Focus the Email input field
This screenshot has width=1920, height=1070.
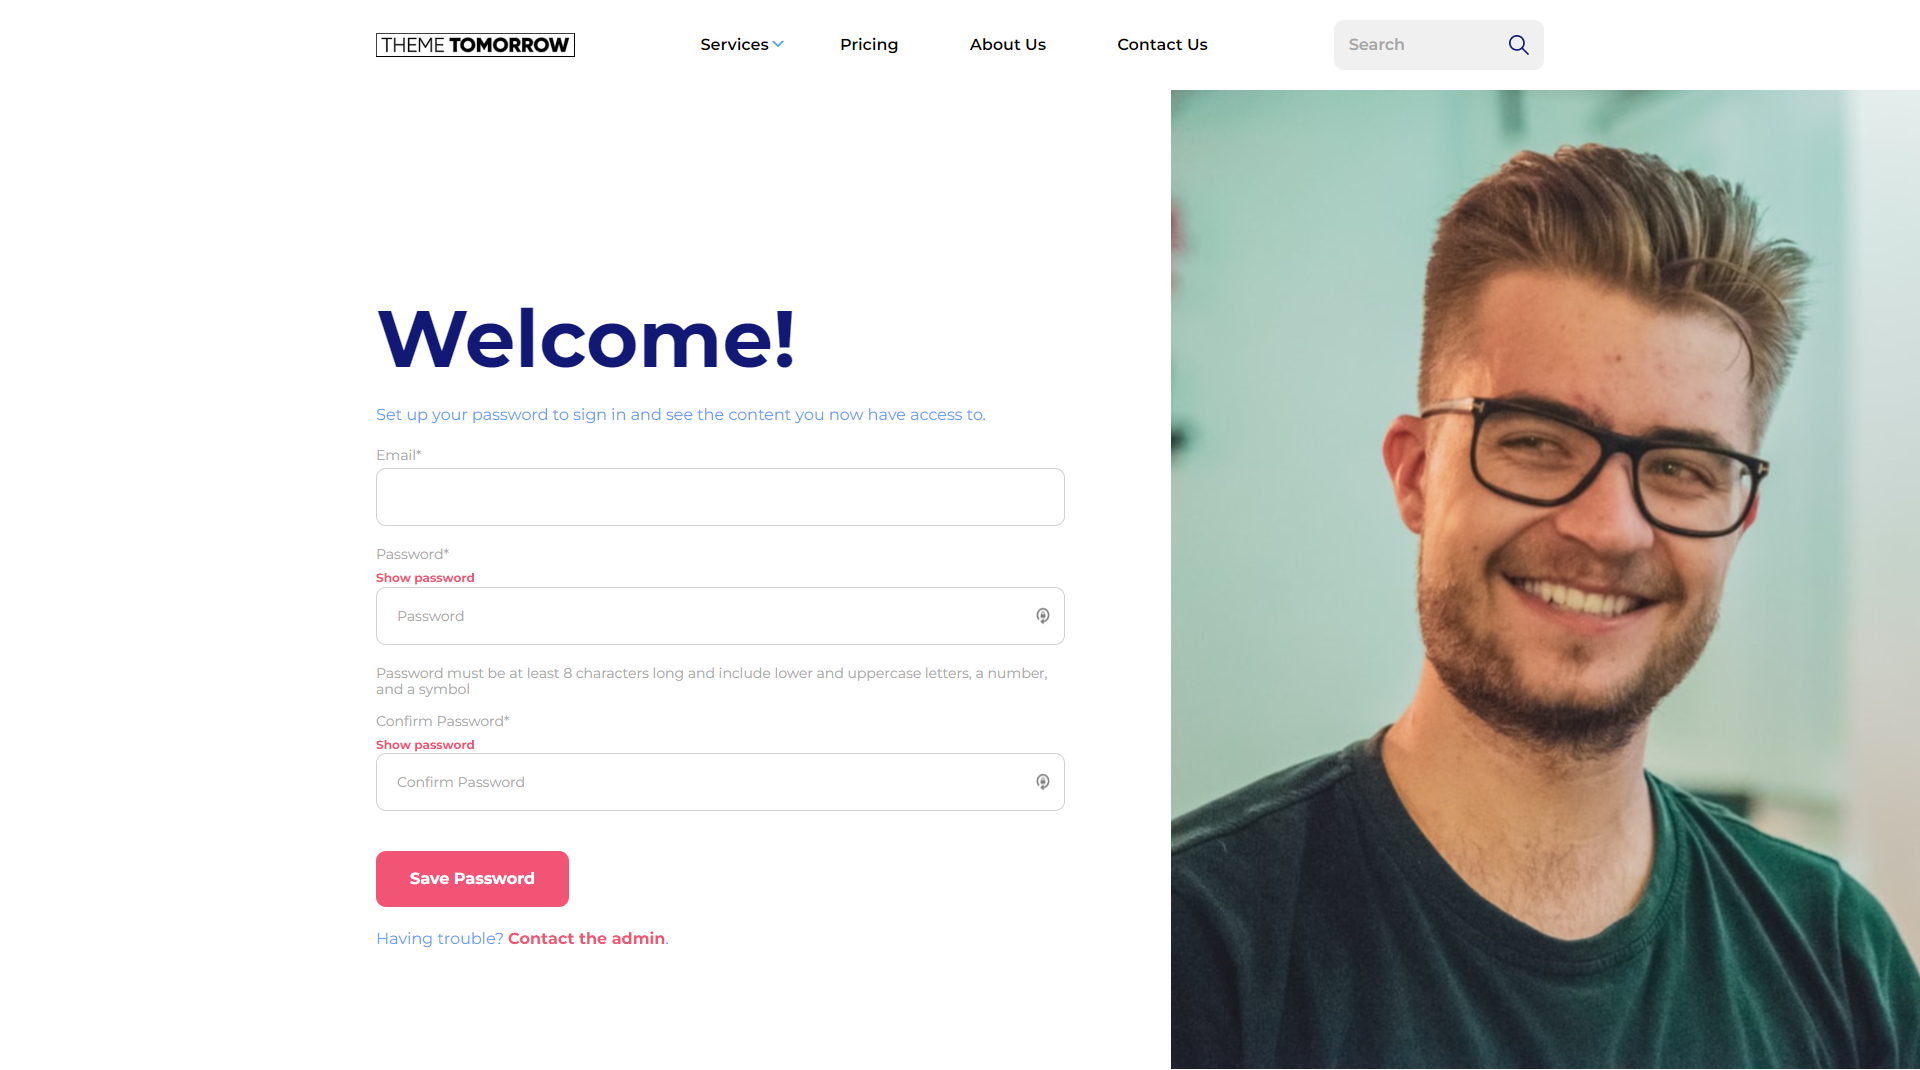(x=720, y=497)
